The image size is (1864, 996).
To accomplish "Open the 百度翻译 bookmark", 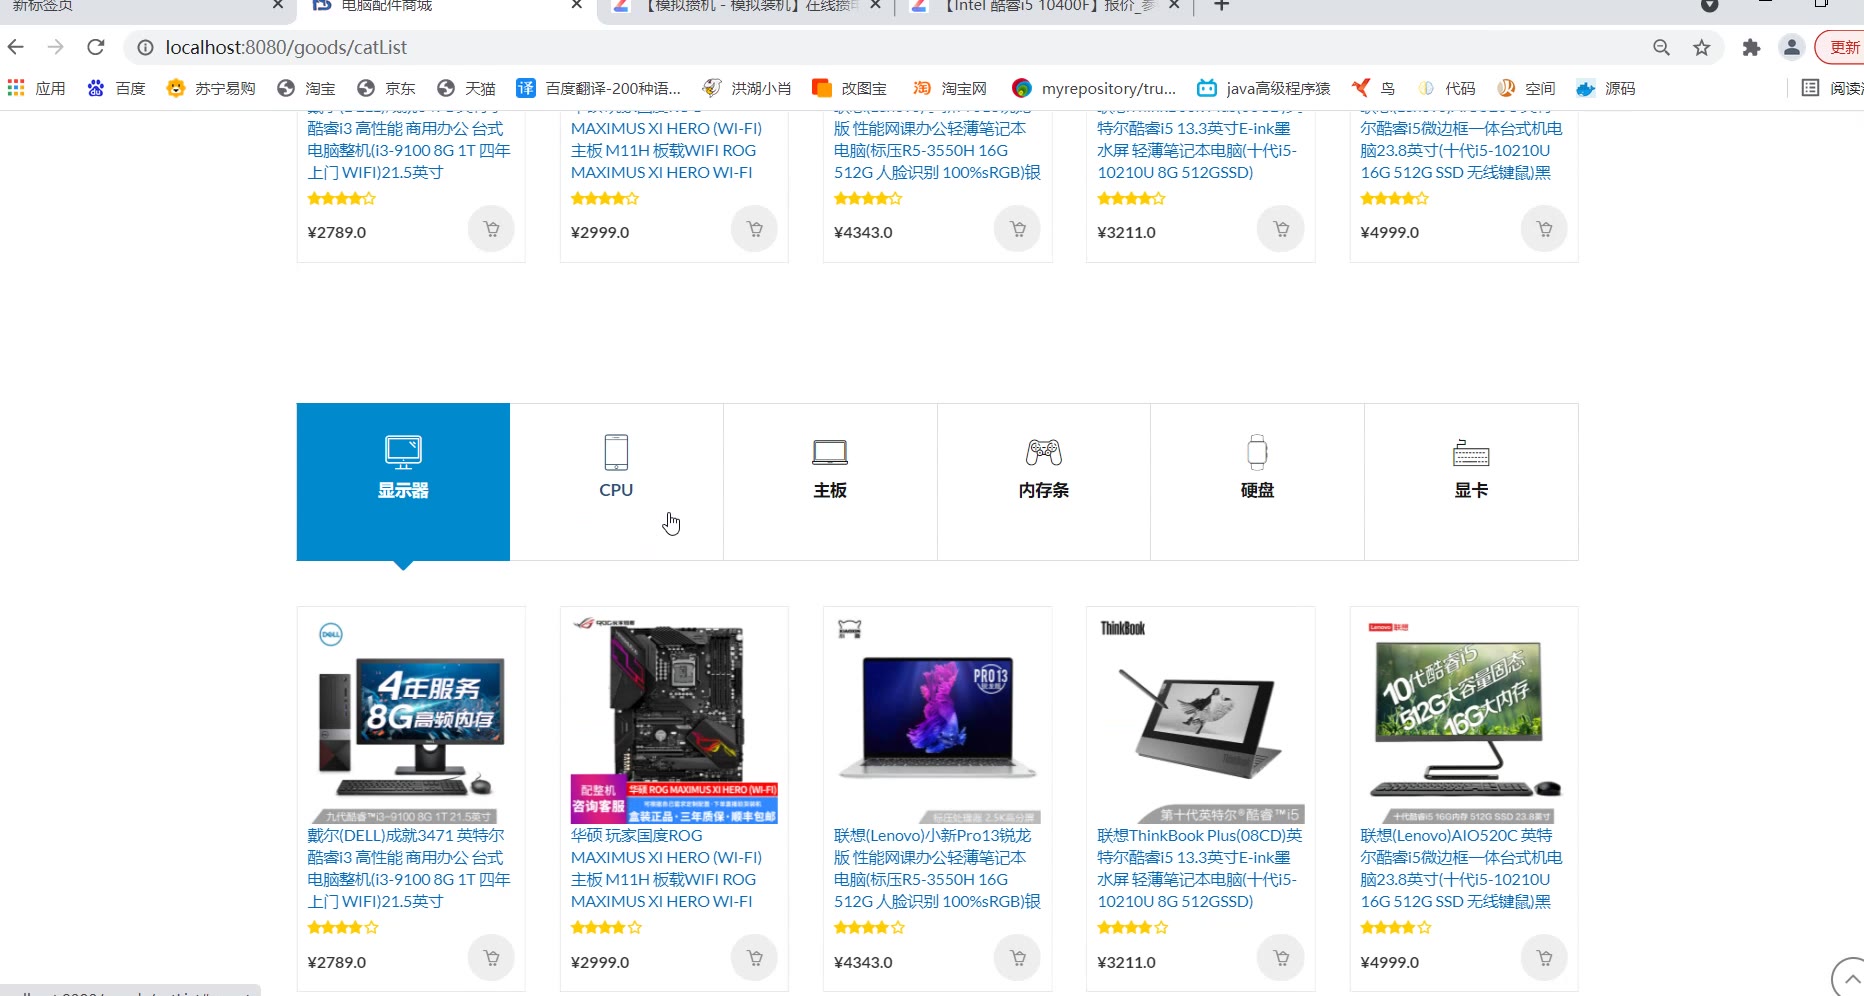I will pos(598,88).
